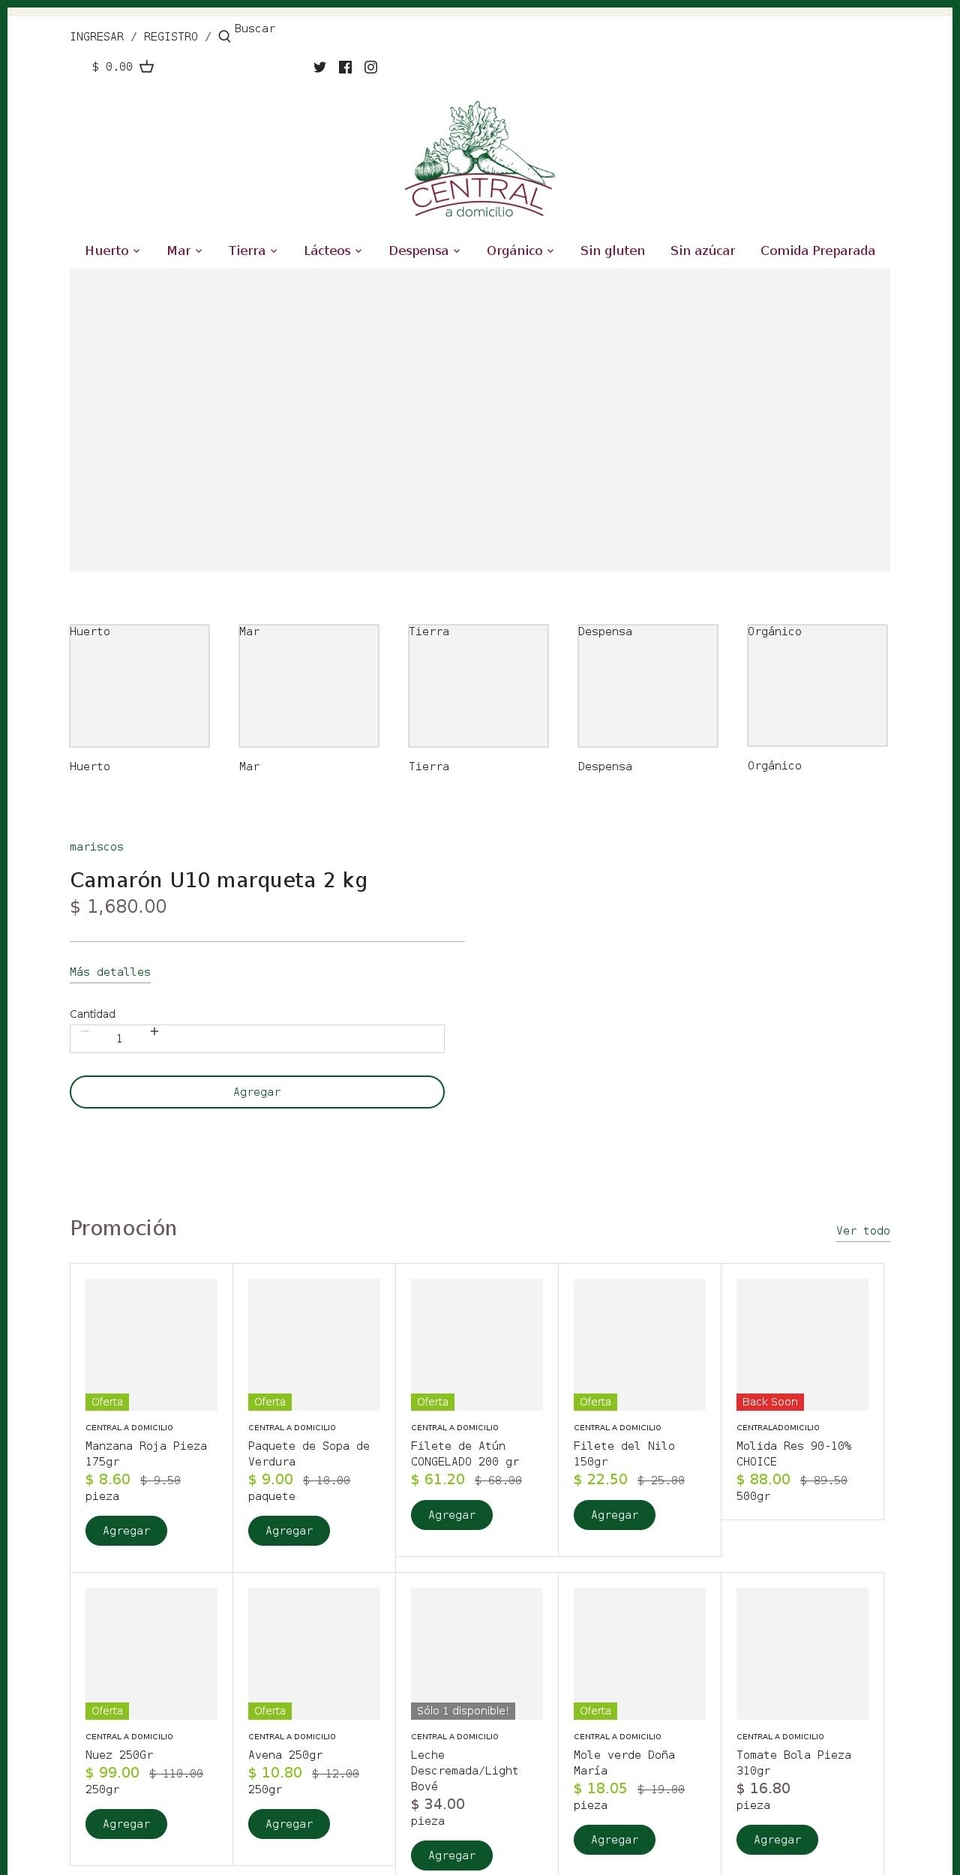Increase quantity with plus icon
The height and width of the screenshot is (1875, 960).
154,1031
